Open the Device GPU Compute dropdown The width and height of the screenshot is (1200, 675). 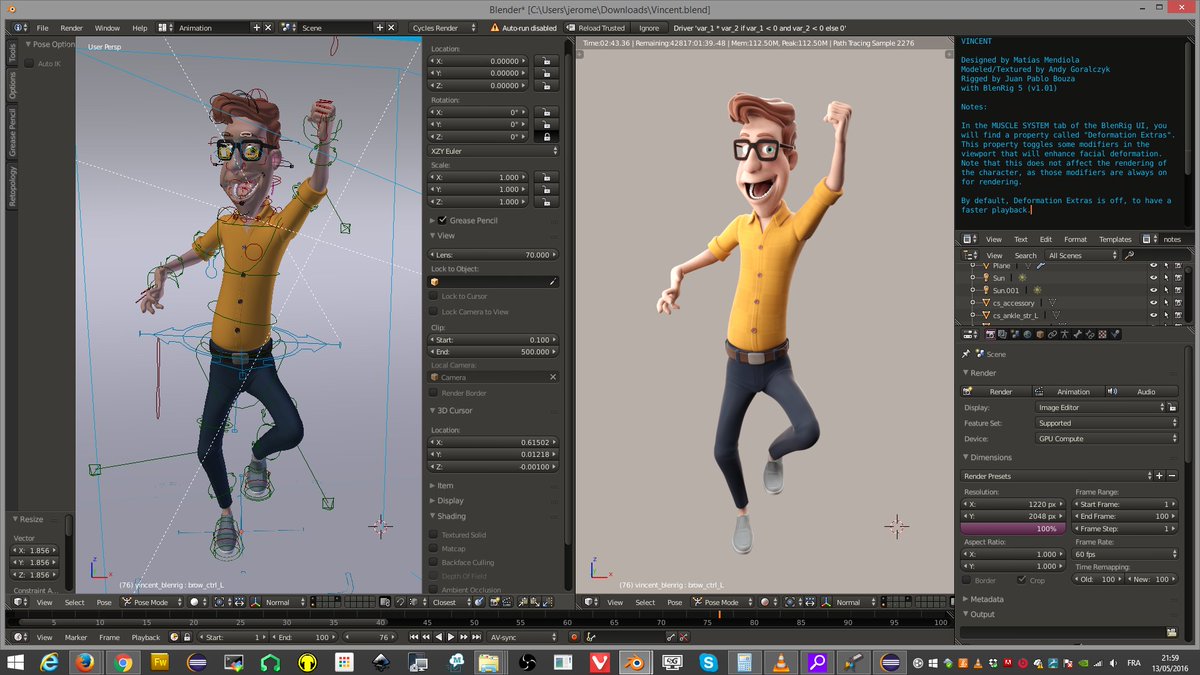click(1106, 438)
